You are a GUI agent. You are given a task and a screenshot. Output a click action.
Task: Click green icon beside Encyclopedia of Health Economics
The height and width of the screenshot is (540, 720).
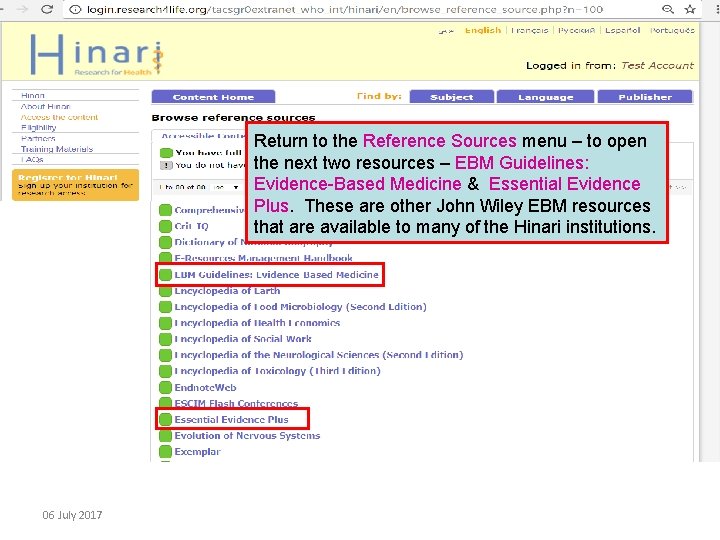point(165,323)
